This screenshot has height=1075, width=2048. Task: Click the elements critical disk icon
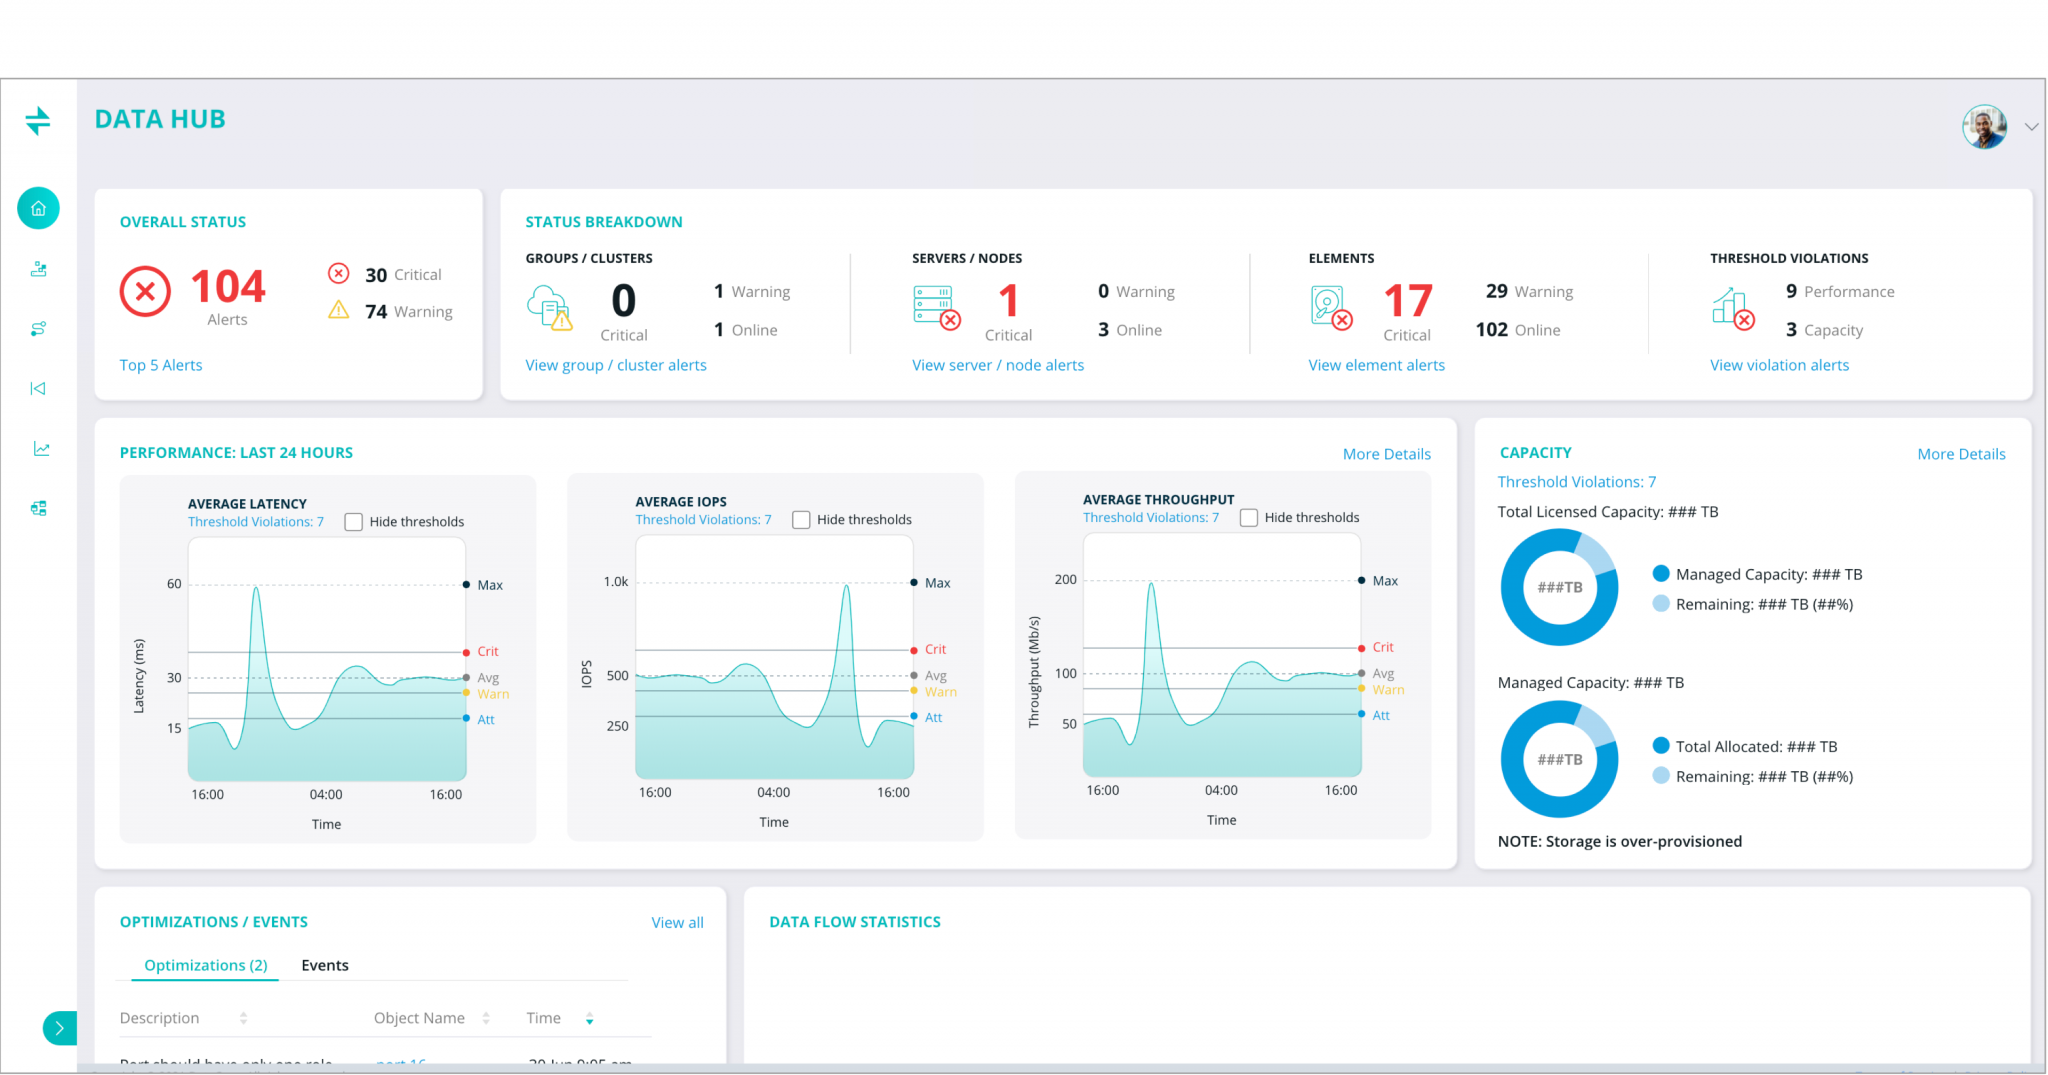1332,307
